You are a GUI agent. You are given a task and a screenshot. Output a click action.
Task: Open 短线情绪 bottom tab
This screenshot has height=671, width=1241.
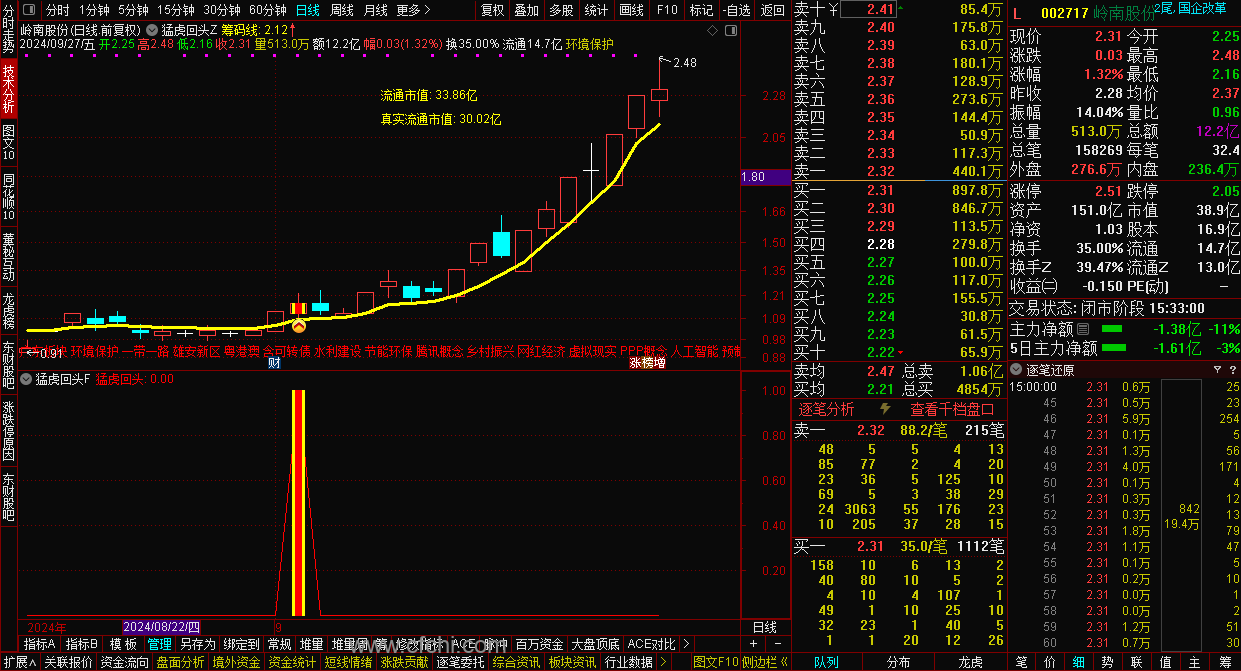point(348,662)
